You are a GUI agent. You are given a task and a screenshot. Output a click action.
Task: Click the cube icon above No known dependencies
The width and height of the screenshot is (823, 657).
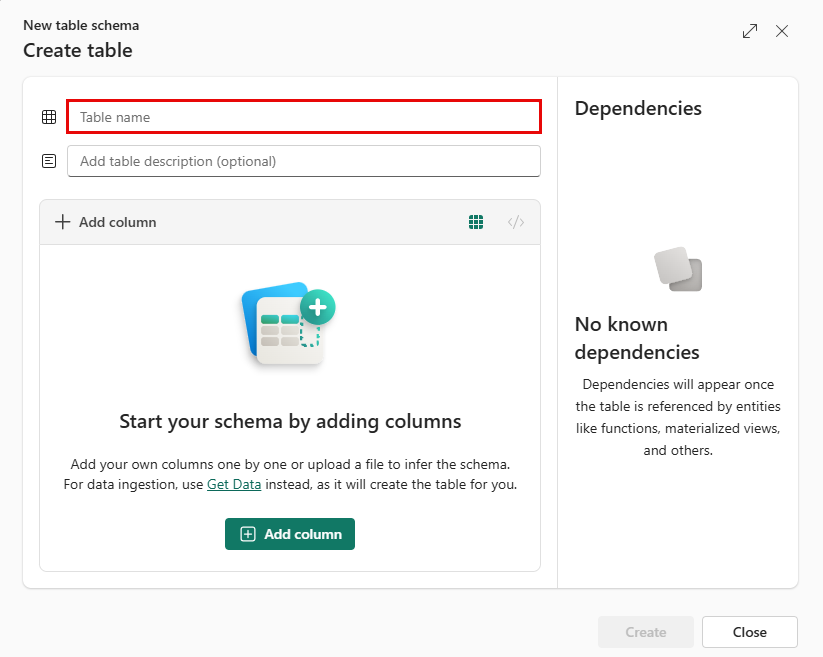pyautogui.click(x=678, y=266)
